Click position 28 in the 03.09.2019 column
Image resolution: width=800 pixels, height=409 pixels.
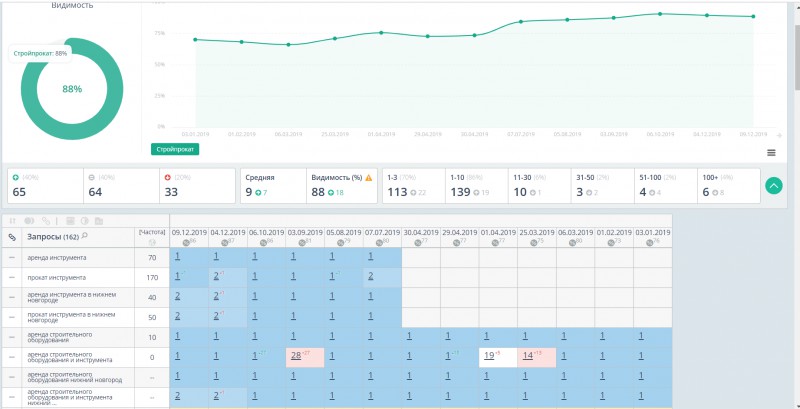click(x=296, y=356)
